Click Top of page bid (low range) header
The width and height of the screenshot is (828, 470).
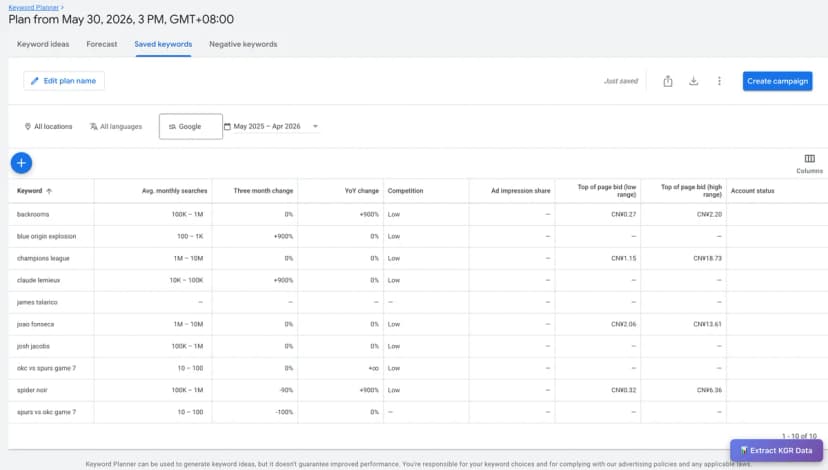(607, 191)
